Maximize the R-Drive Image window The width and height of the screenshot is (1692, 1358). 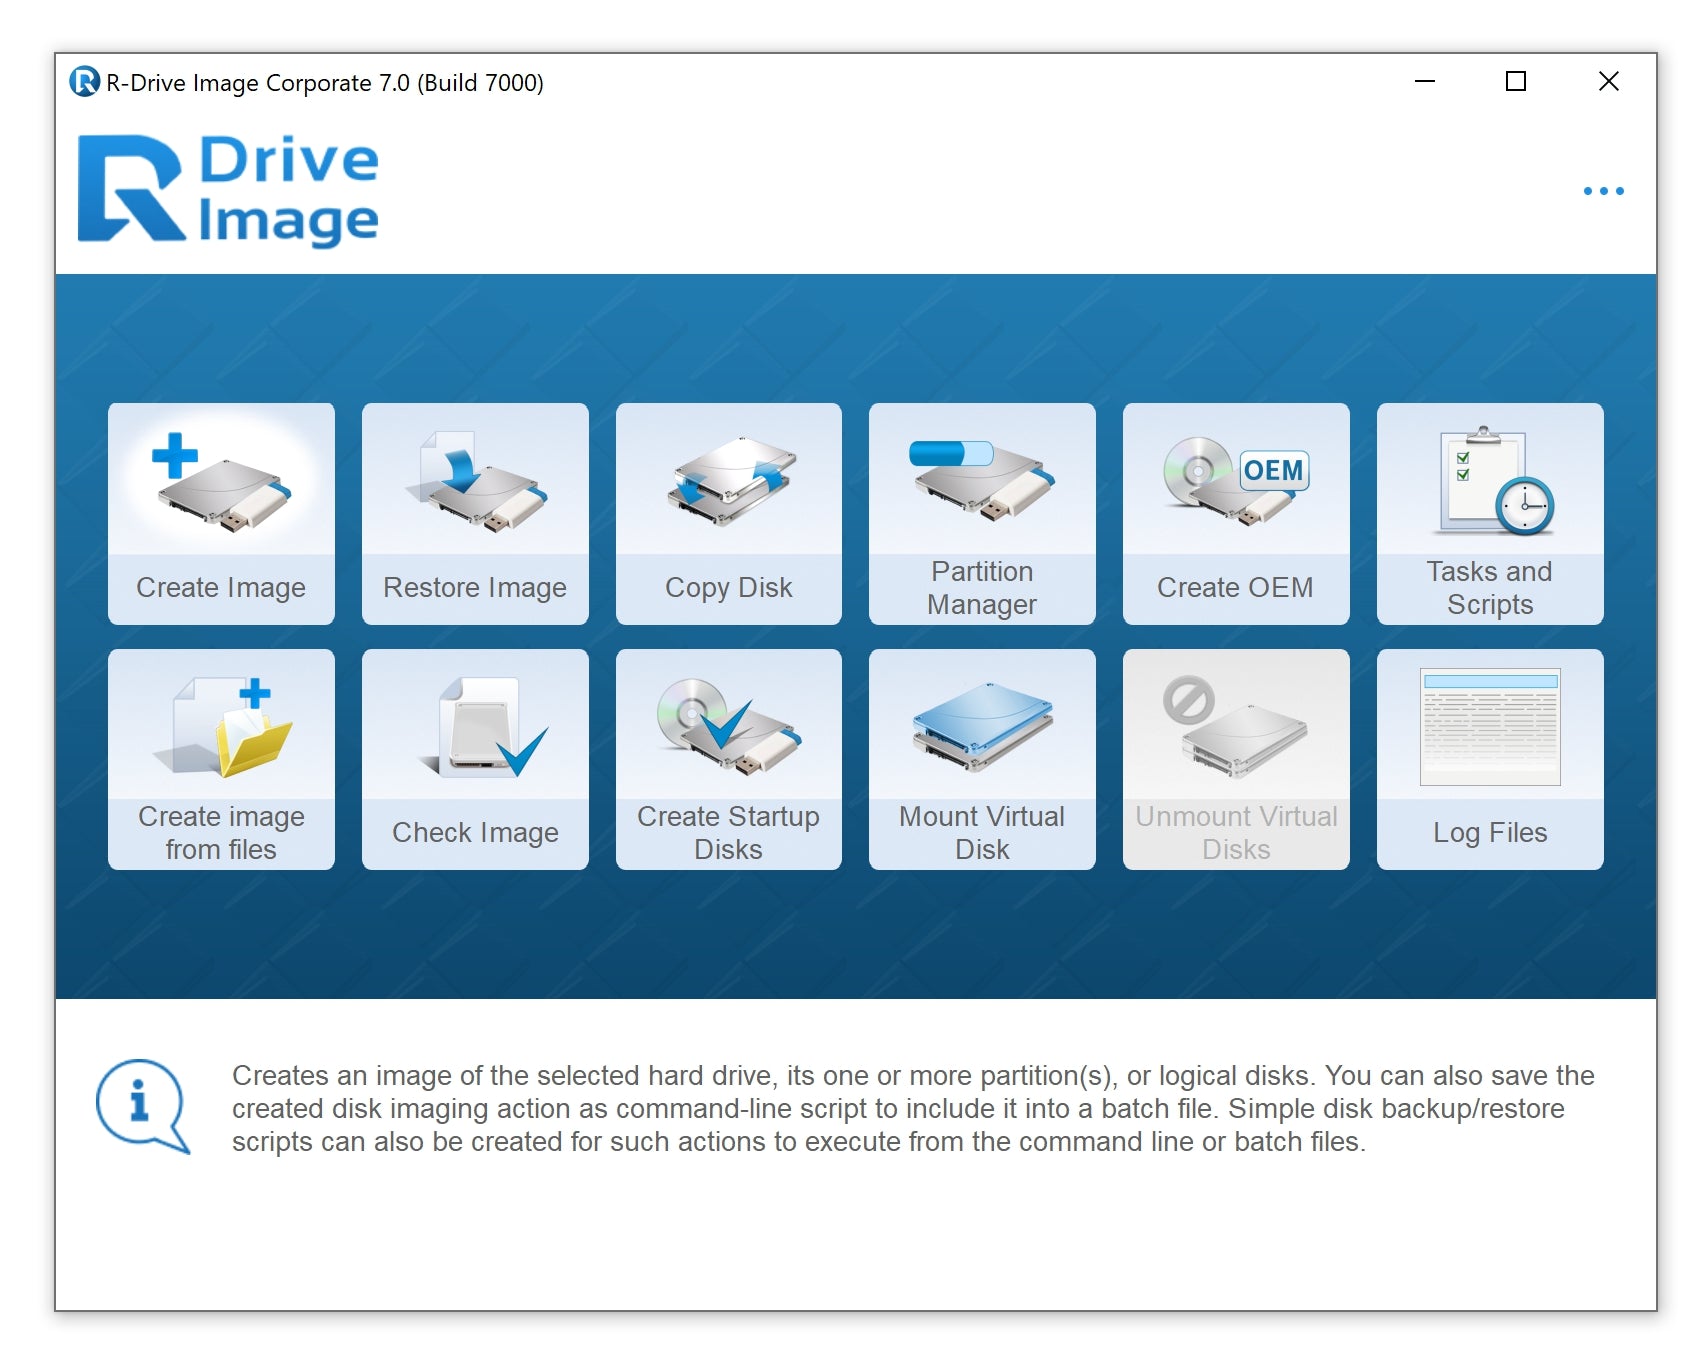pos(1515,82)
